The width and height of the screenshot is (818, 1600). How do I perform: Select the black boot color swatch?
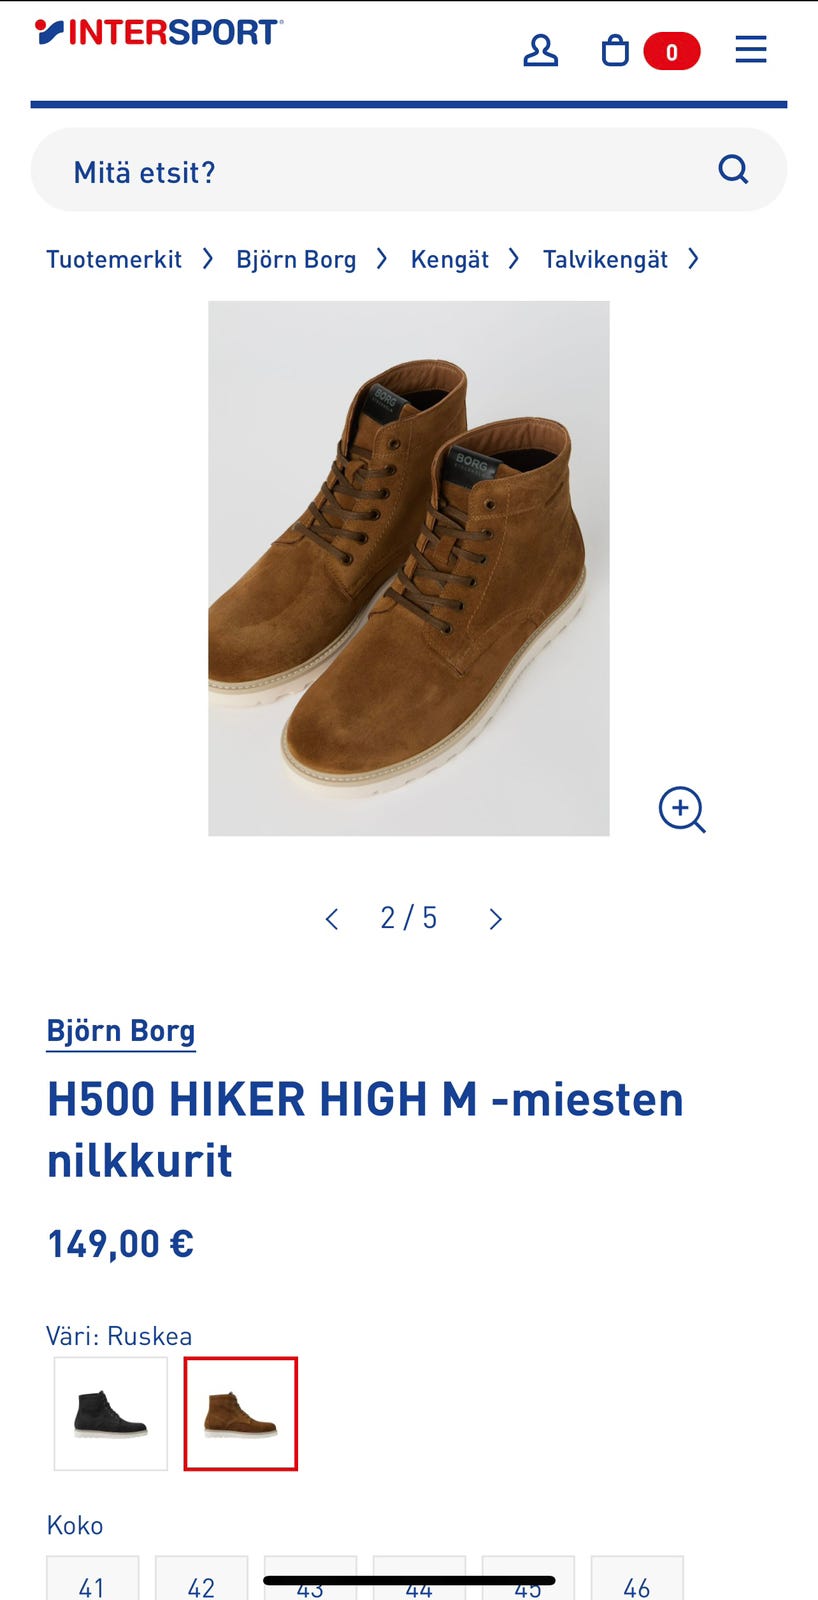tap(111, 1414)
